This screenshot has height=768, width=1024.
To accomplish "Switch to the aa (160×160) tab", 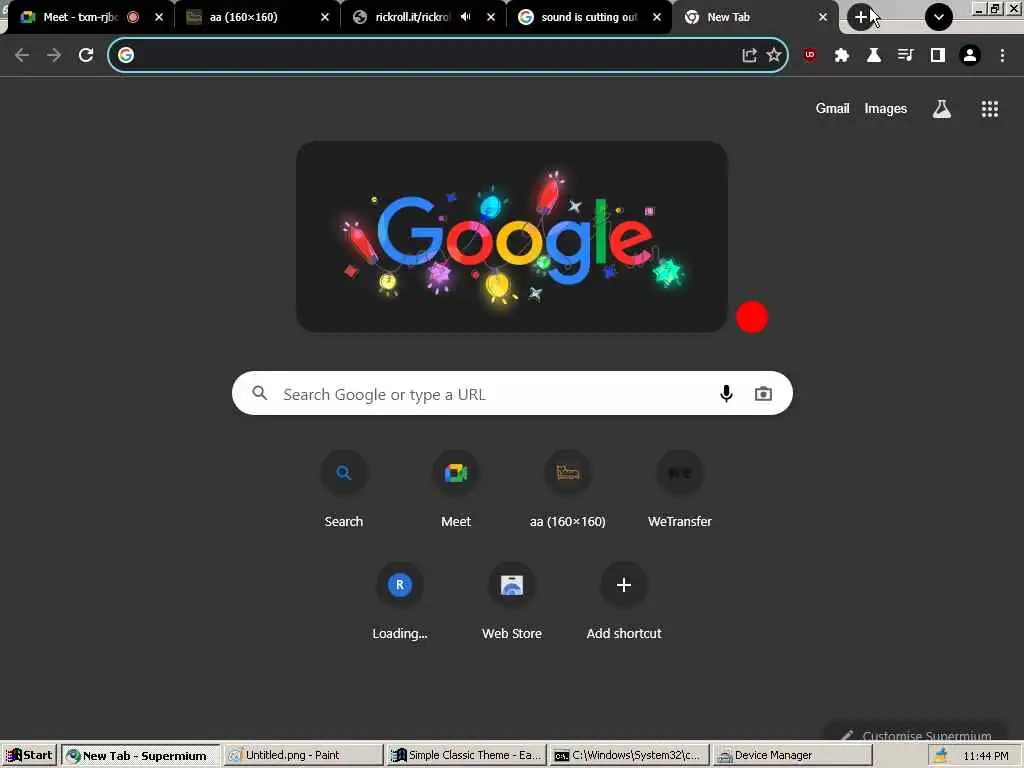I will 244,17.
